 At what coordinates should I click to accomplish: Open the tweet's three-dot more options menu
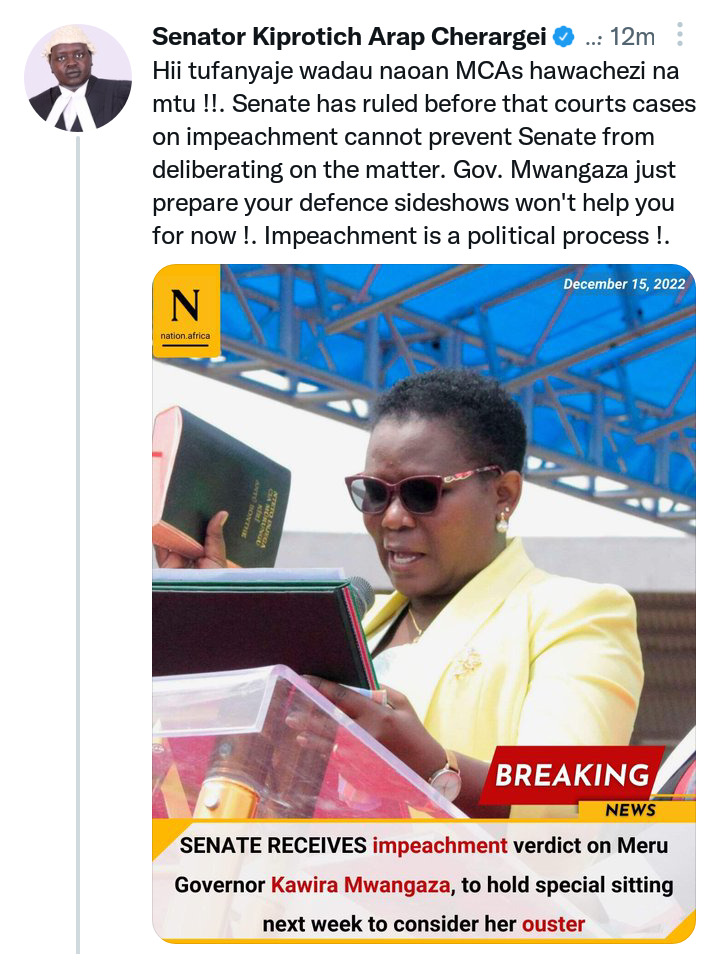point(680,35)
